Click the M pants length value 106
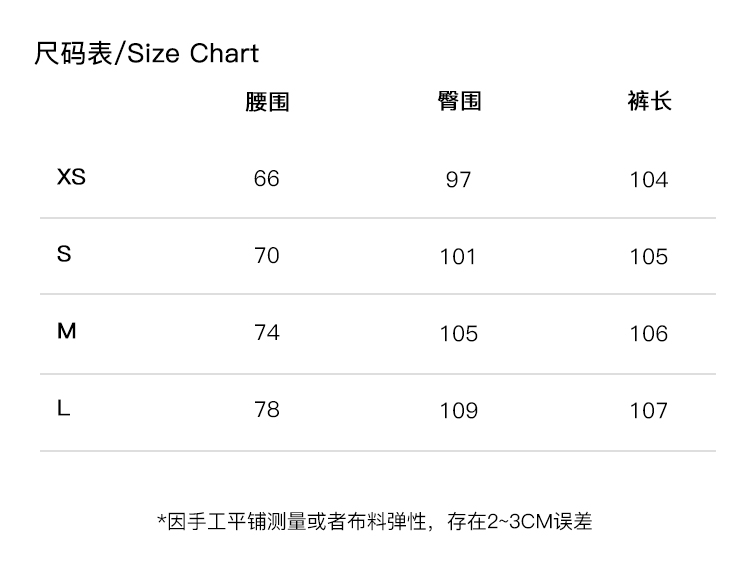750x577 pixels. pyautogui.click(x=648, y=334)
